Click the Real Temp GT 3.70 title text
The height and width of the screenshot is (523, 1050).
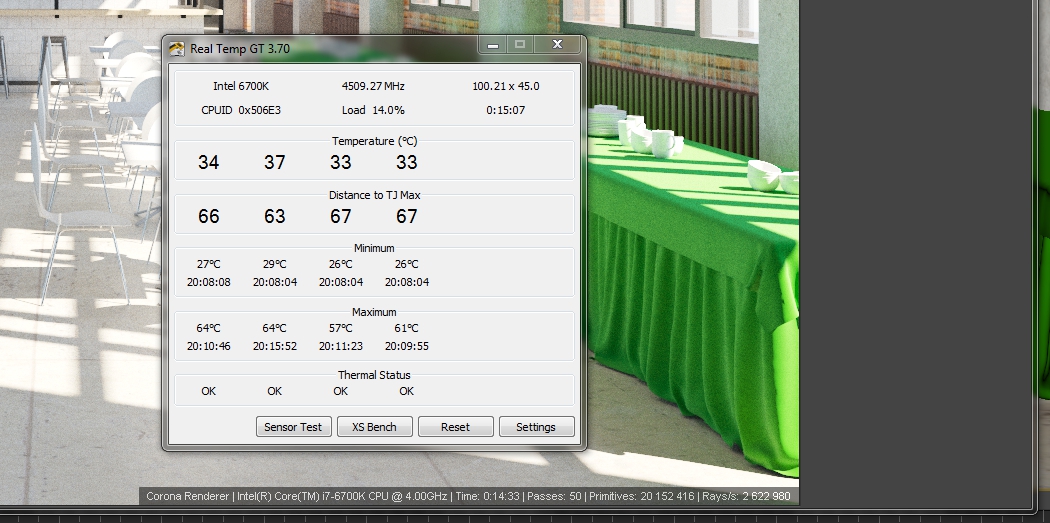click(240, 48)
